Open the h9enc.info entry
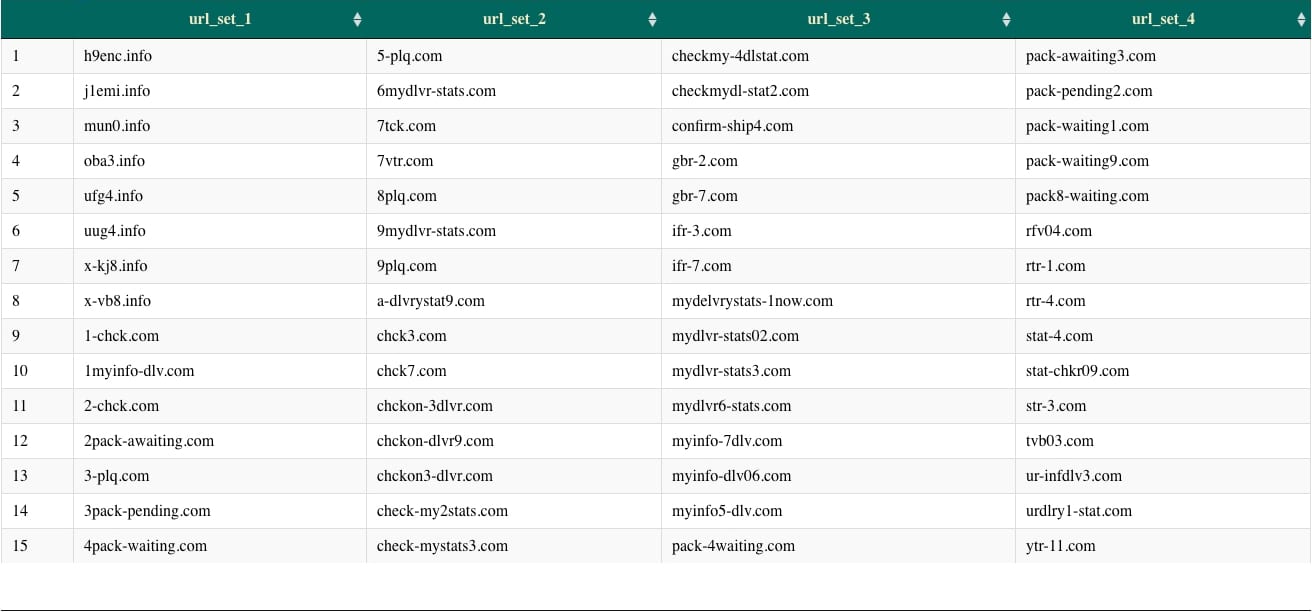Screen dimensions: 1312x612 (117, 56)
